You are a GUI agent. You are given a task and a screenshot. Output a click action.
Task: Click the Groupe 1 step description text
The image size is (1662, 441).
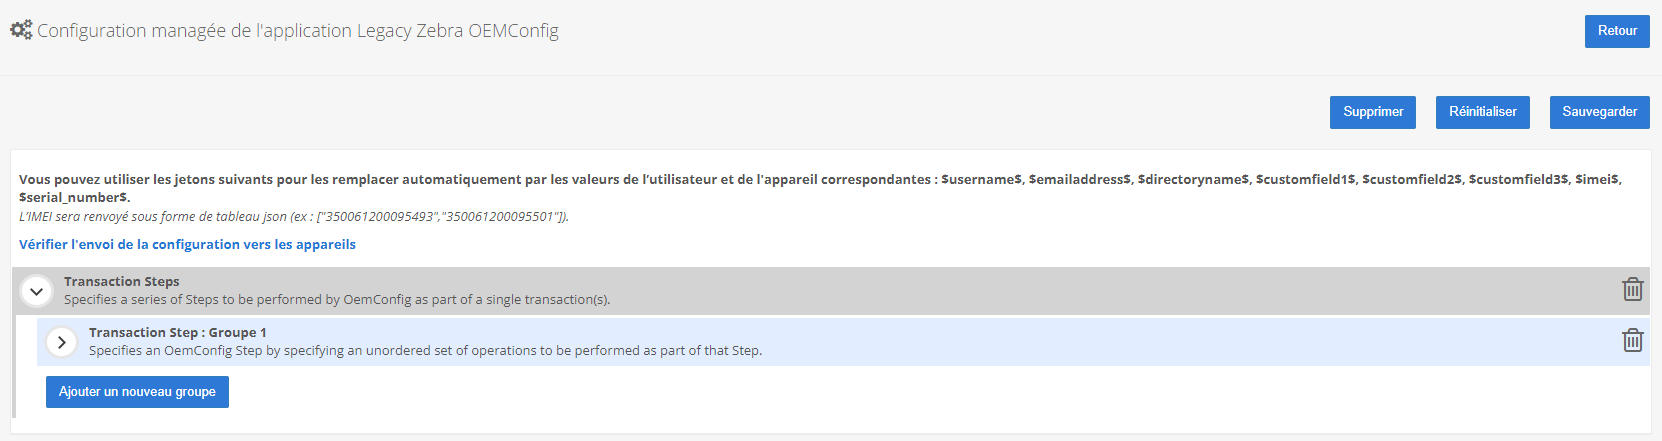(425, 350)
